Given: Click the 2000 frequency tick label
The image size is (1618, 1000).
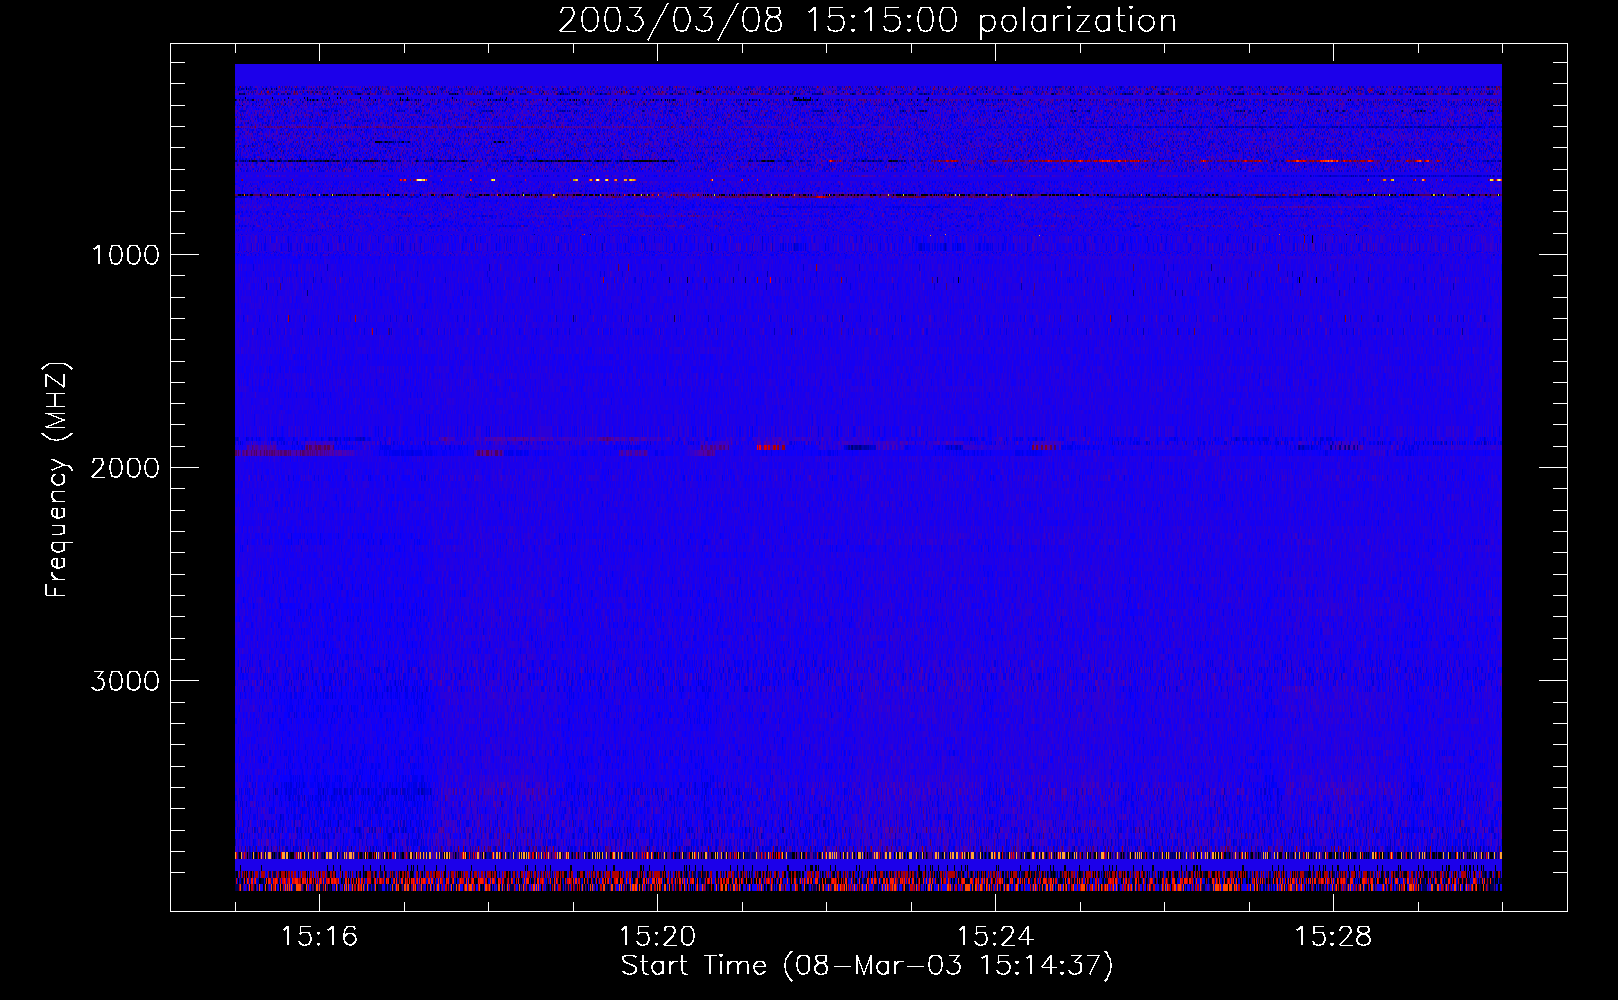Looking at the screenshot, I should point(125,468).
